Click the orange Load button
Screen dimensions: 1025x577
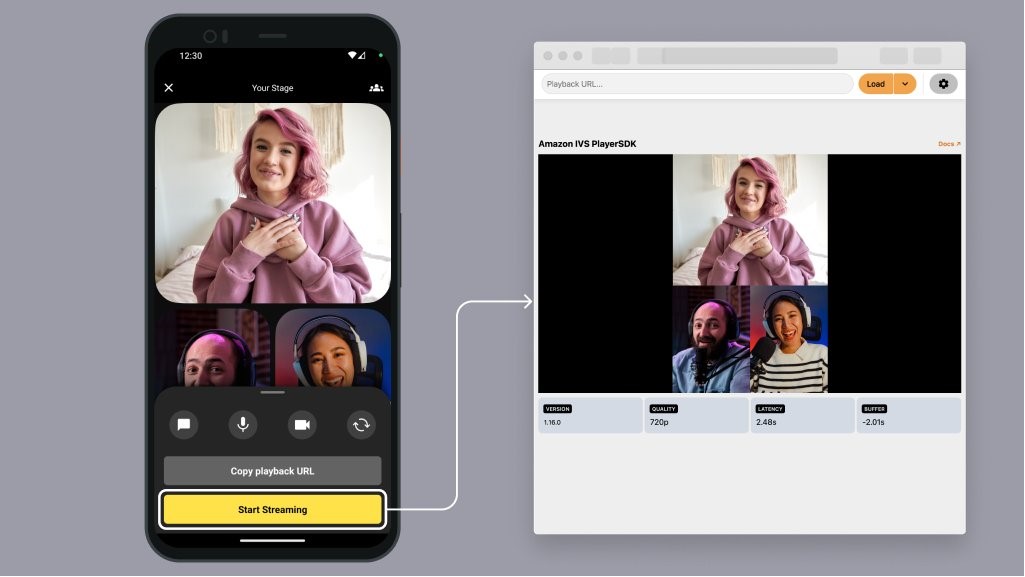[x=876, y=84]
